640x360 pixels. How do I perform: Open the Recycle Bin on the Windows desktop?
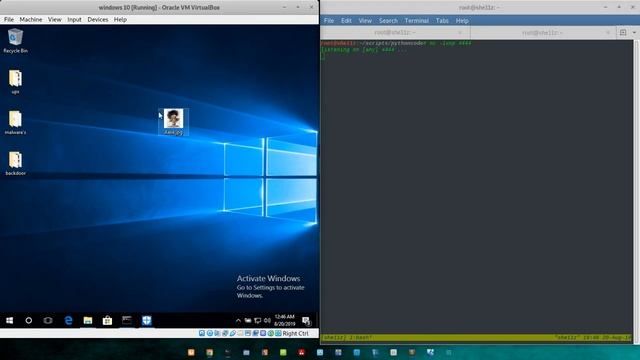15,40
